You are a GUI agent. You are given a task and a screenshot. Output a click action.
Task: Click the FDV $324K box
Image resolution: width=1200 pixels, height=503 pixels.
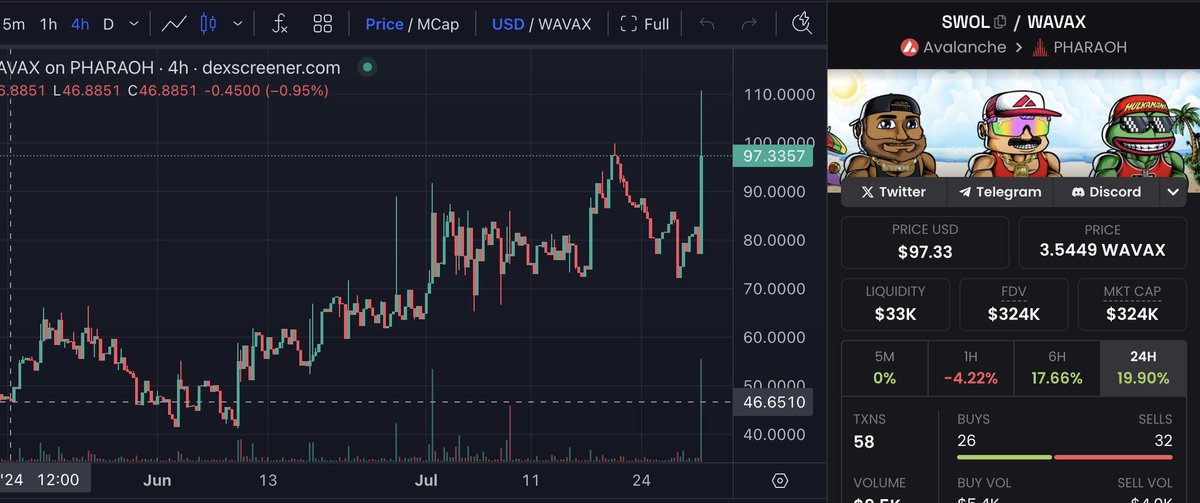pyautogui.click(x=1014, y=304)
